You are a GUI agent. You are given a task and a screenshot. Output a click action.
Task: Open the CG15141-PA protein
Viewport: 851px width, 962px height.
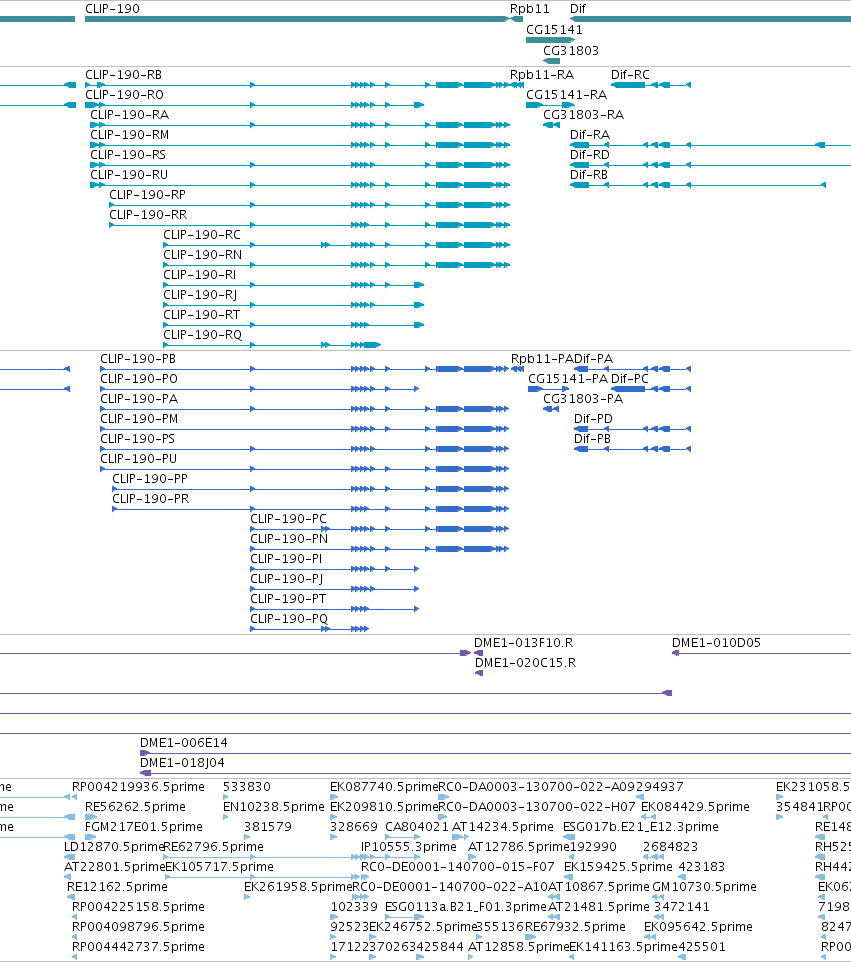click(549, 389)
